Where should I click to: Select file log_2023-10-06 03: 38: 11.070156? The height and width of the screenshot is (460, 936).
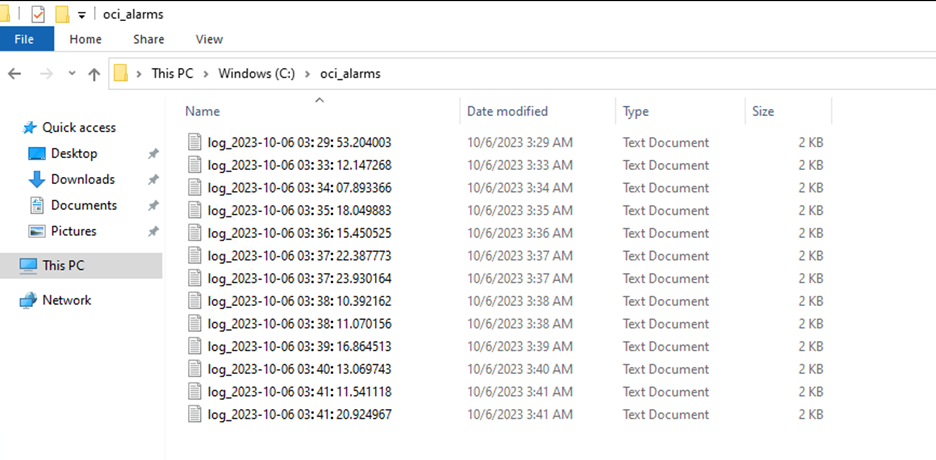click(300, 324)
